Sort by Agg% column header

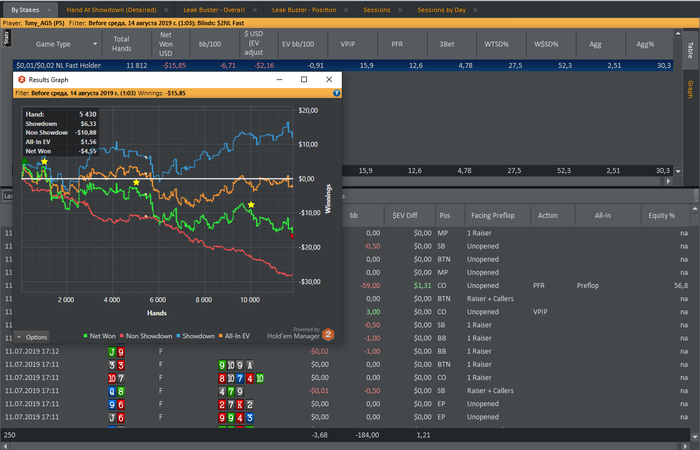[x=645, y=44]
